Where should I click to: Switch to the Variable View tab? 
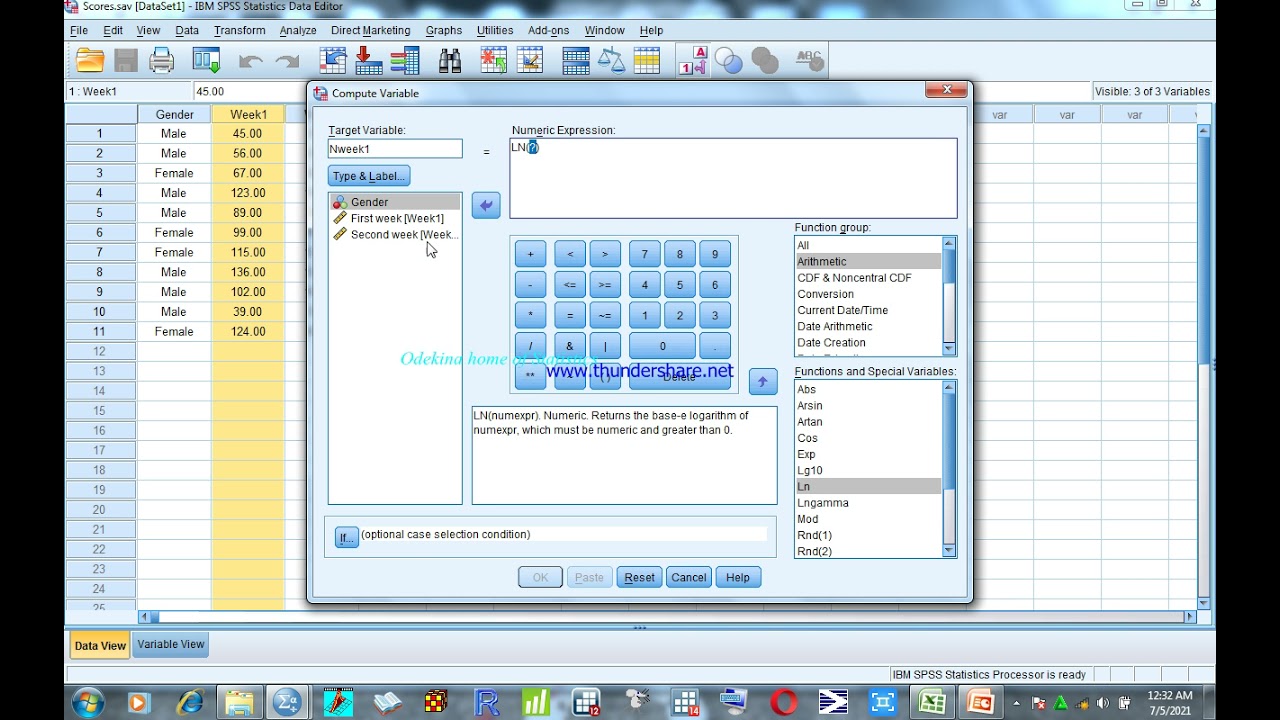click(171, 644)
